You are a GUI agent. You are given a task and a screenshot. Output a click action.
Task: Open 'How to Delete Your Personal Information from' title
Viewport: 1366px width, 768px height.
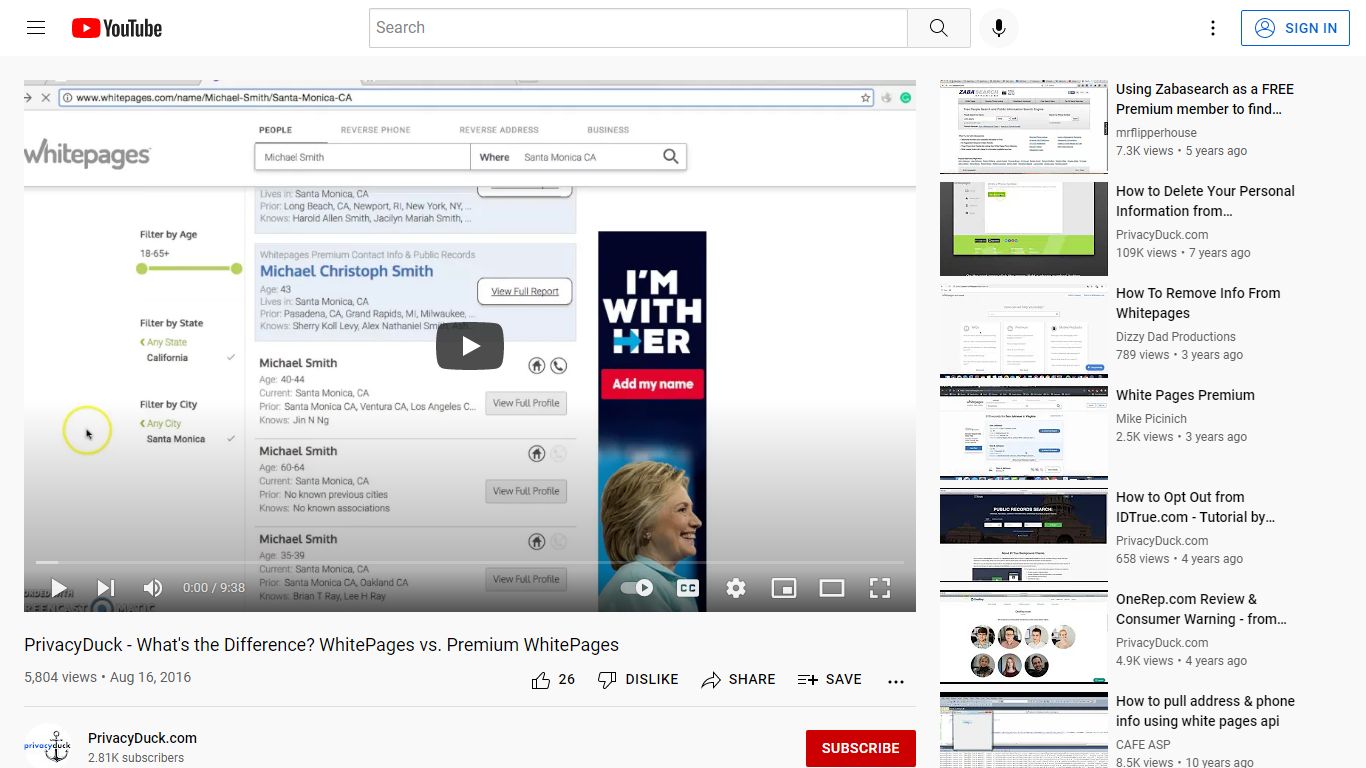click(x=1205, y=201)
